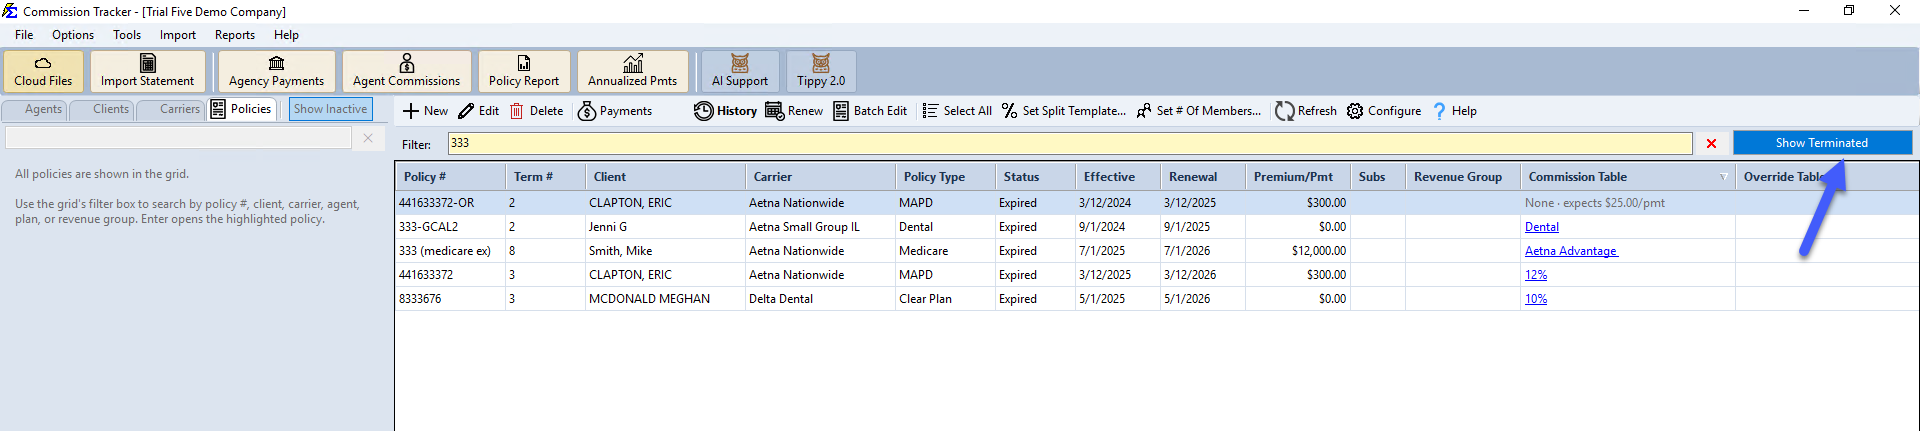1920x431 pixels.
Task: Clear the left sidebar search box
Action: click(x=368, y=138)
